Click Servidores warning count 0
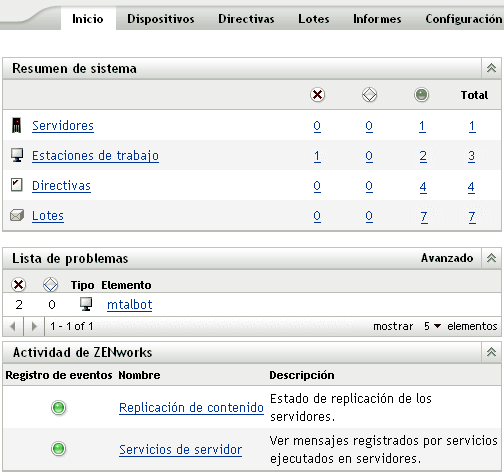Image resolution: width=504 pixels, height=475 pixels. click(x=369, y=126)
